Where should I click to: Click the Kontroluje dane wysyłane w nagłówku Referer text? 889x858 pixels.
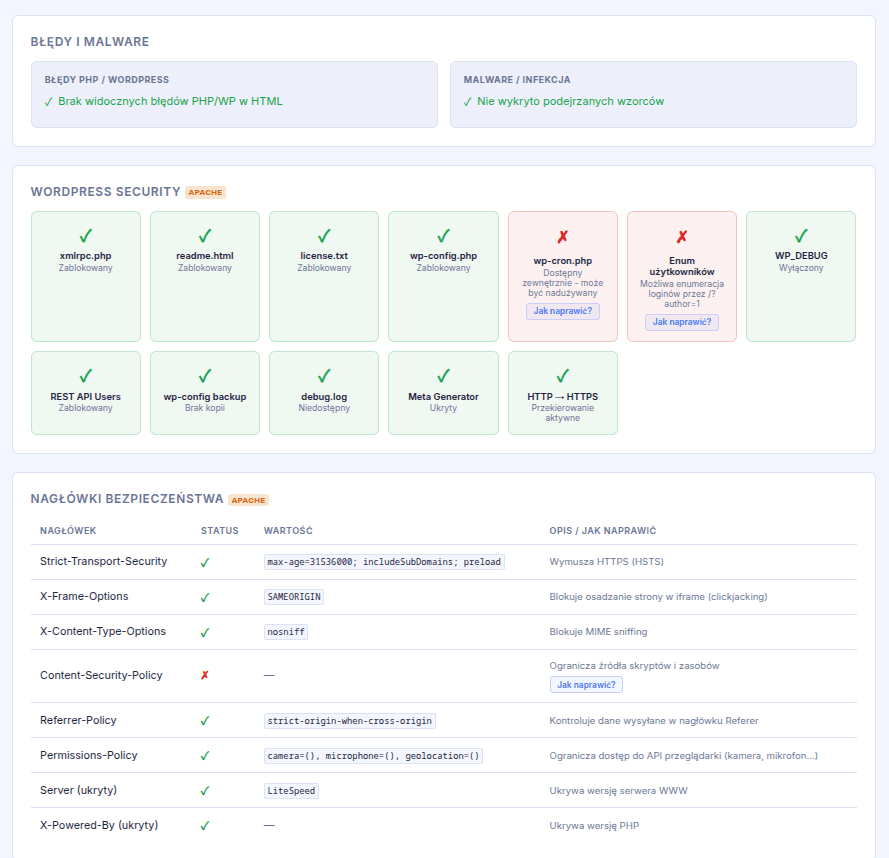tap(654, 721)
